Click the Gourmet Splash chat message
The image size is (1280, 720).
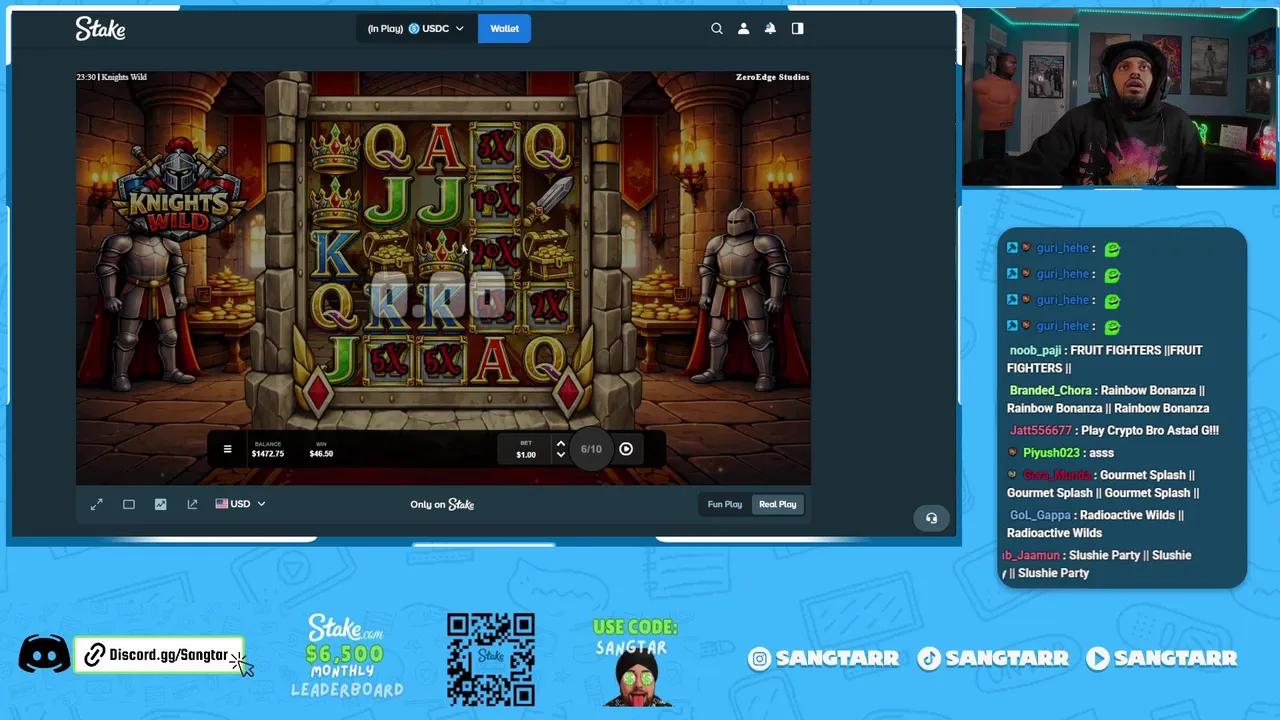1103,484
